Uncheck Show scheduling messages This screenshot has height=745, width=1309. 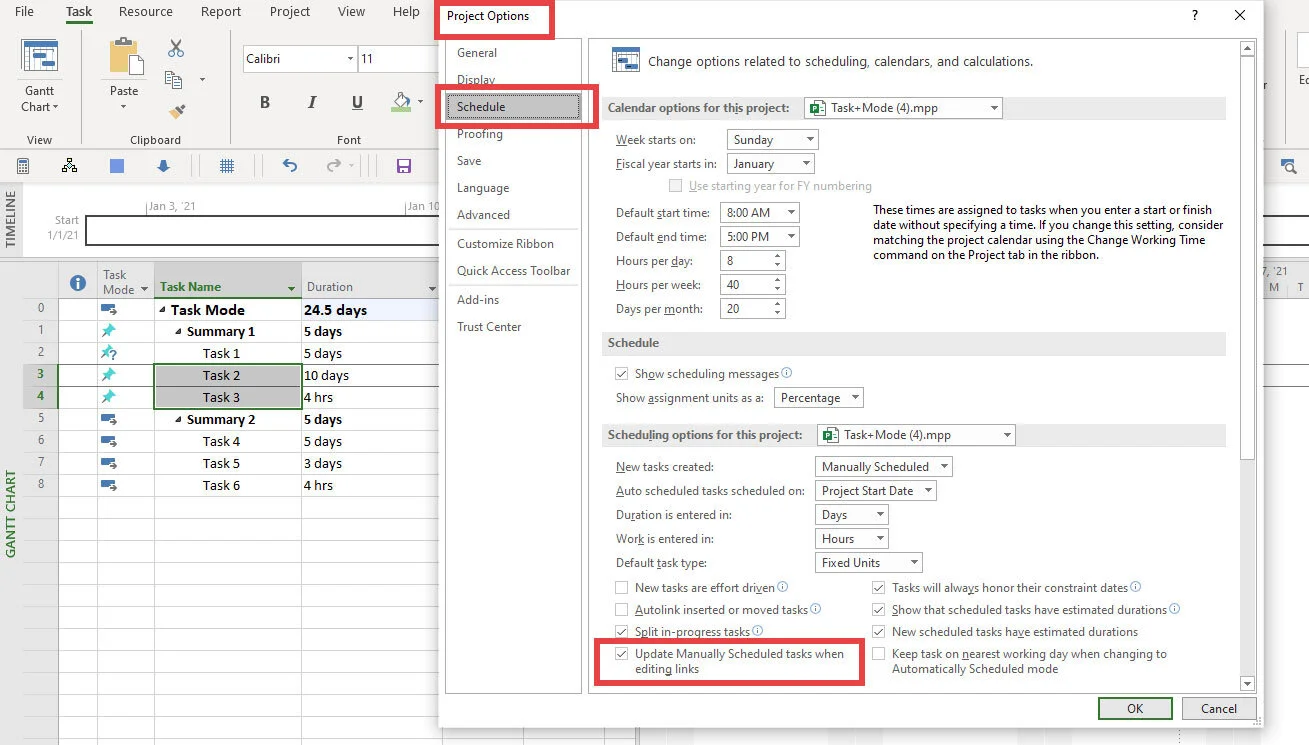point(622,374)
